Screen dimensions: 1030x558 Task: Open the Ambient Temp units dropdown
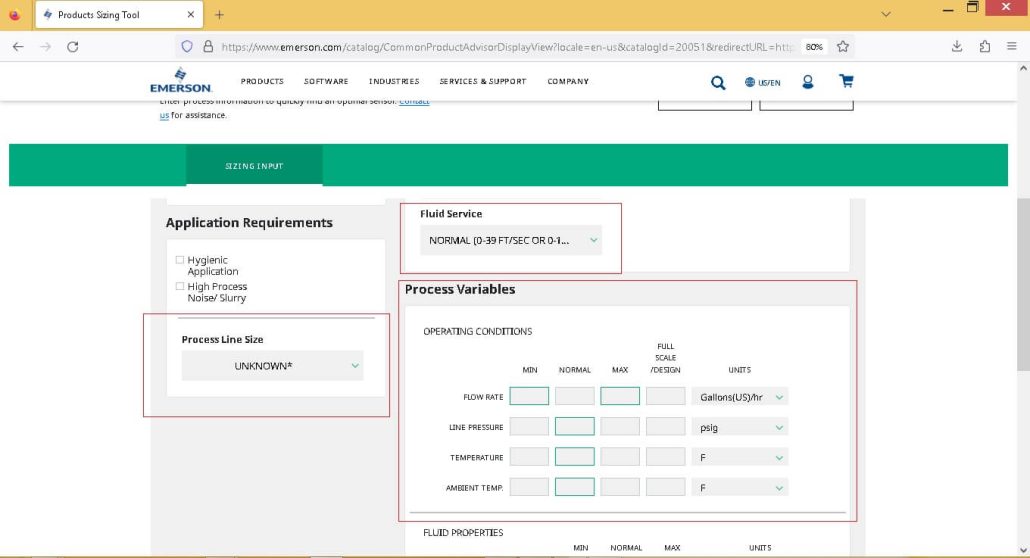740,488
